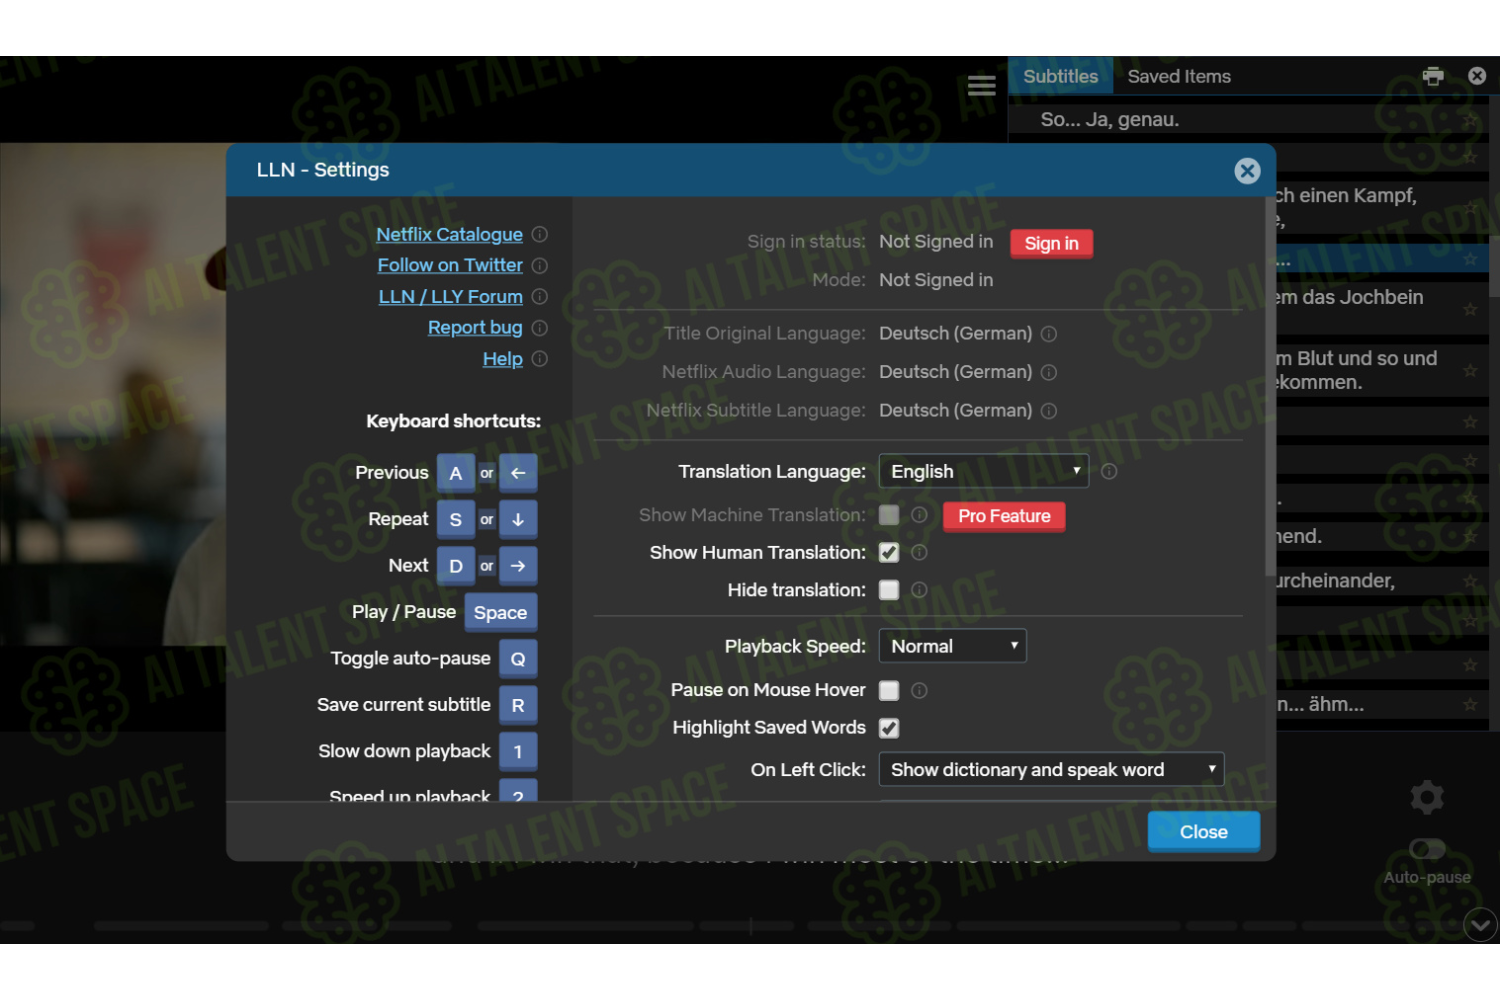
Task: Click the info icon for Title Original Language
Action: click(x=1049, y=334)
